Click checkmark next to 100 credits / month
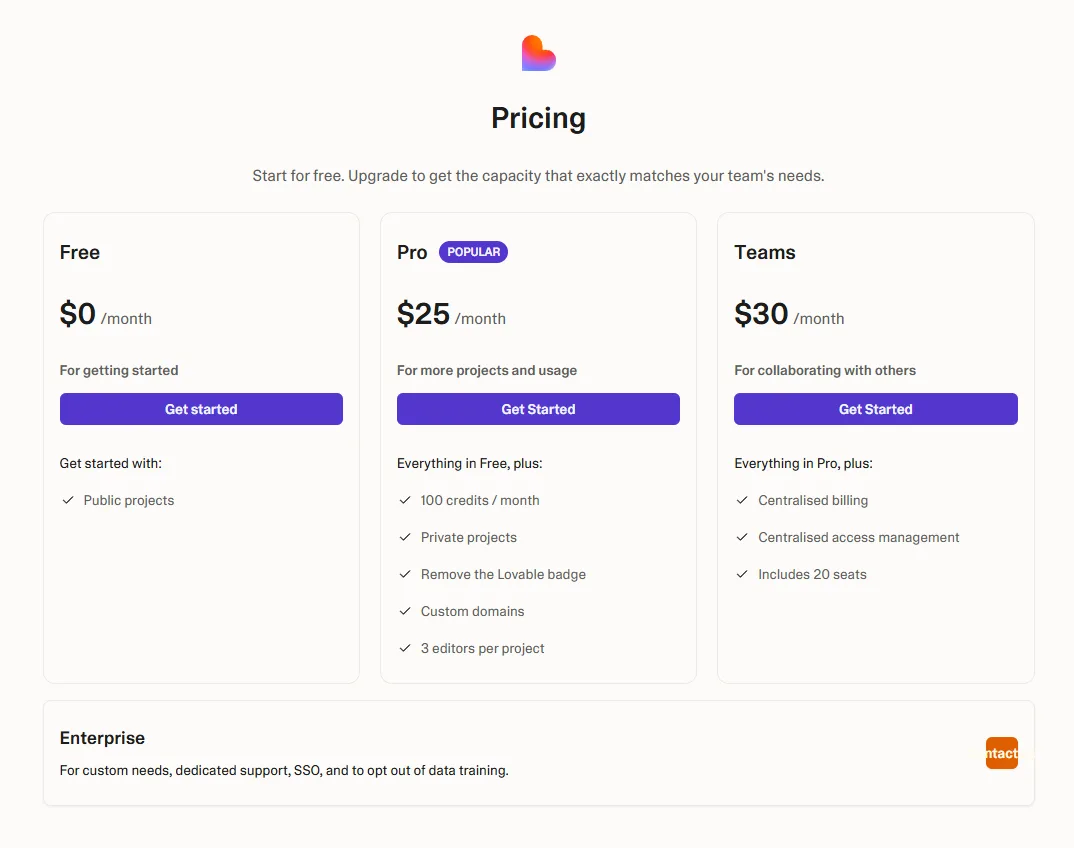This screenshot has height=848, width=1074. [405, 500]
